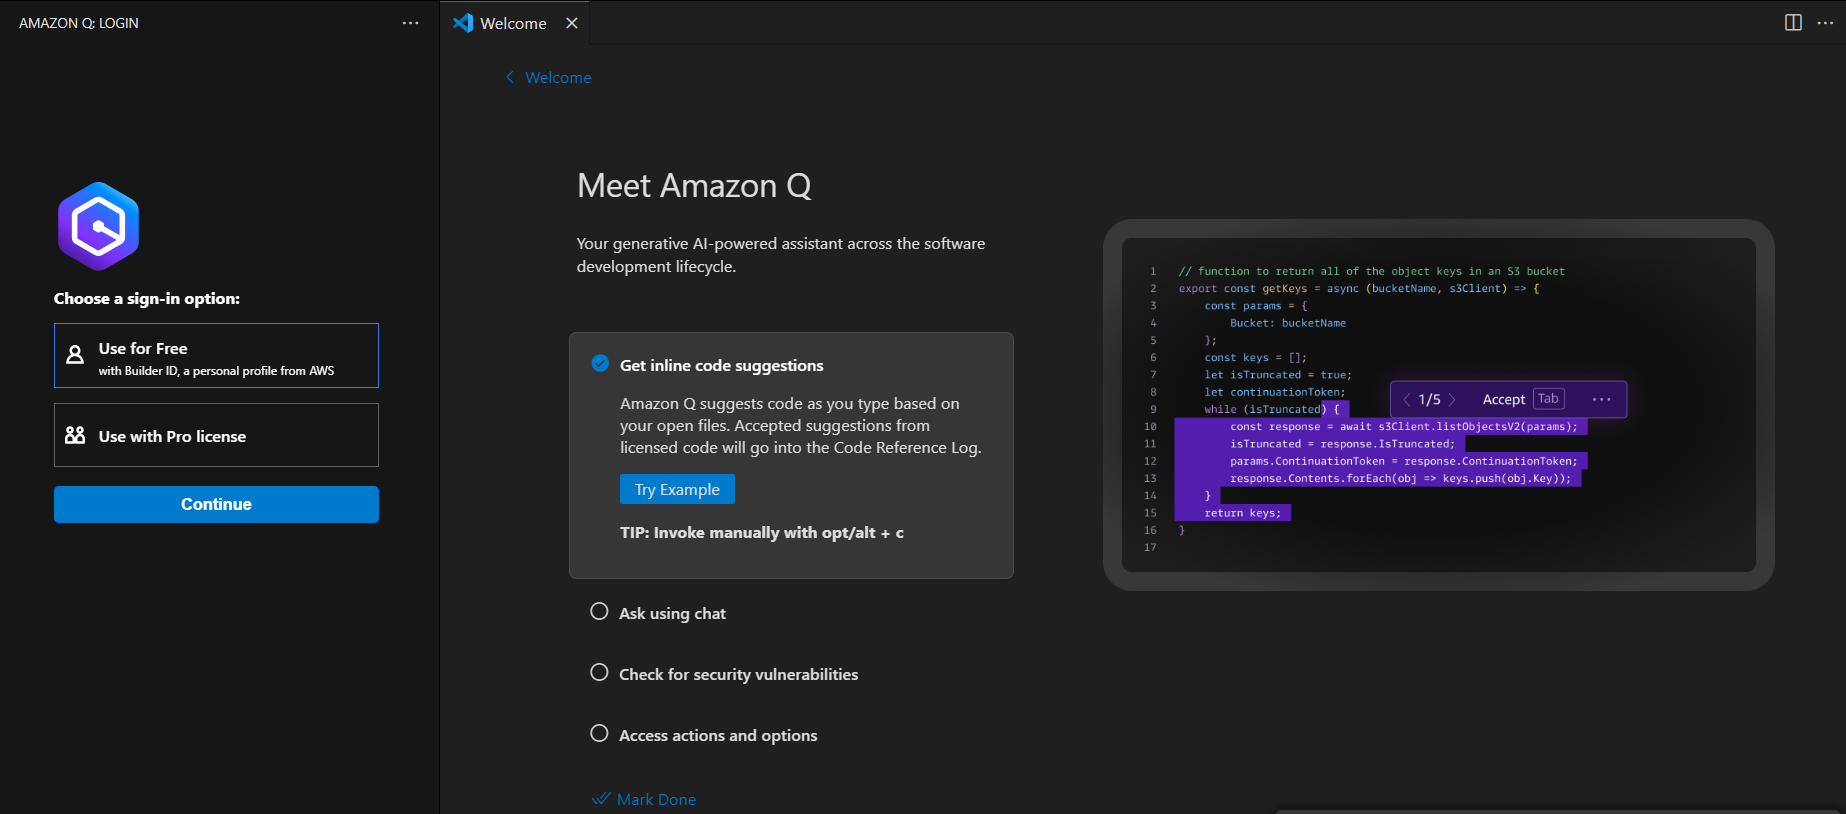Click the back chevron beside Welcome
1846x814 pixels.
[510, 77]
